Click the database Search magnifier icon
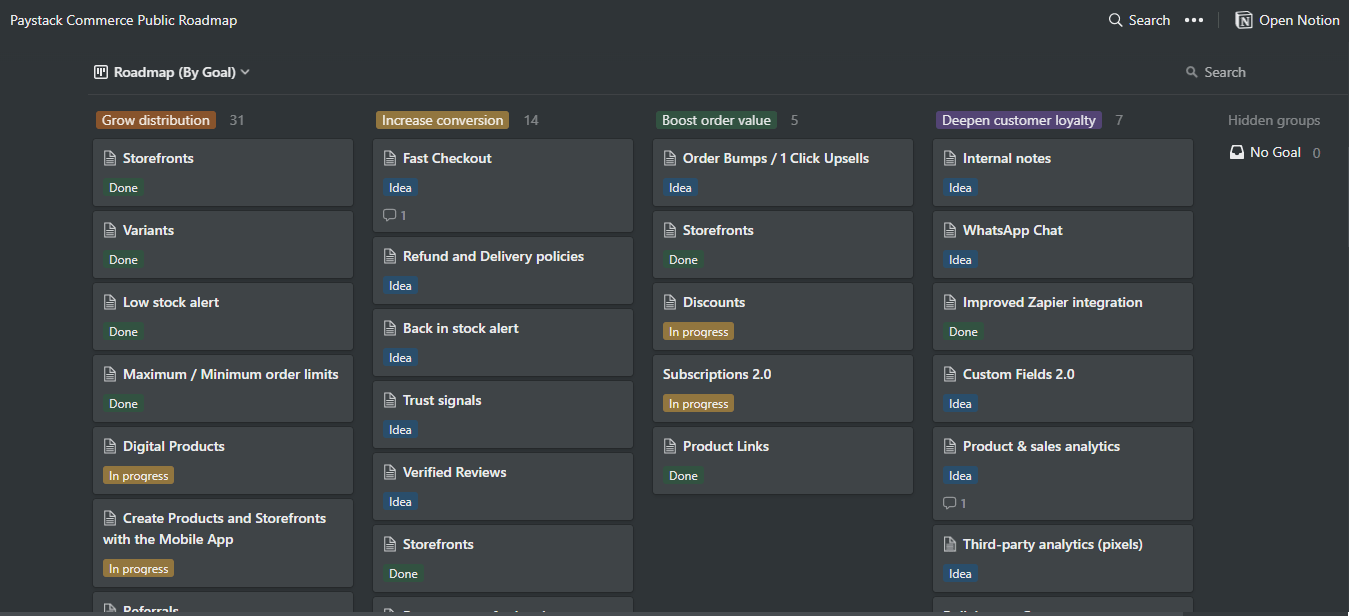Screen dimensions: 1349x616 [1192, 72]
